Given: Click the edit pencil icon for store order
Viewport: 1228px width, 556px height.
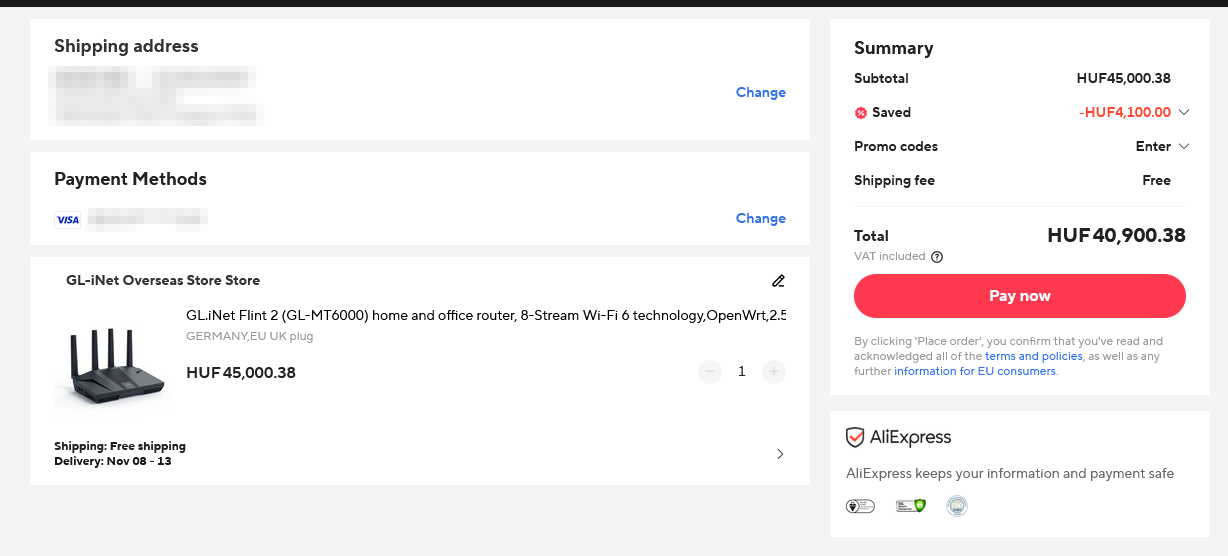Looking at the screenshot, I should [x=778, y=281].
